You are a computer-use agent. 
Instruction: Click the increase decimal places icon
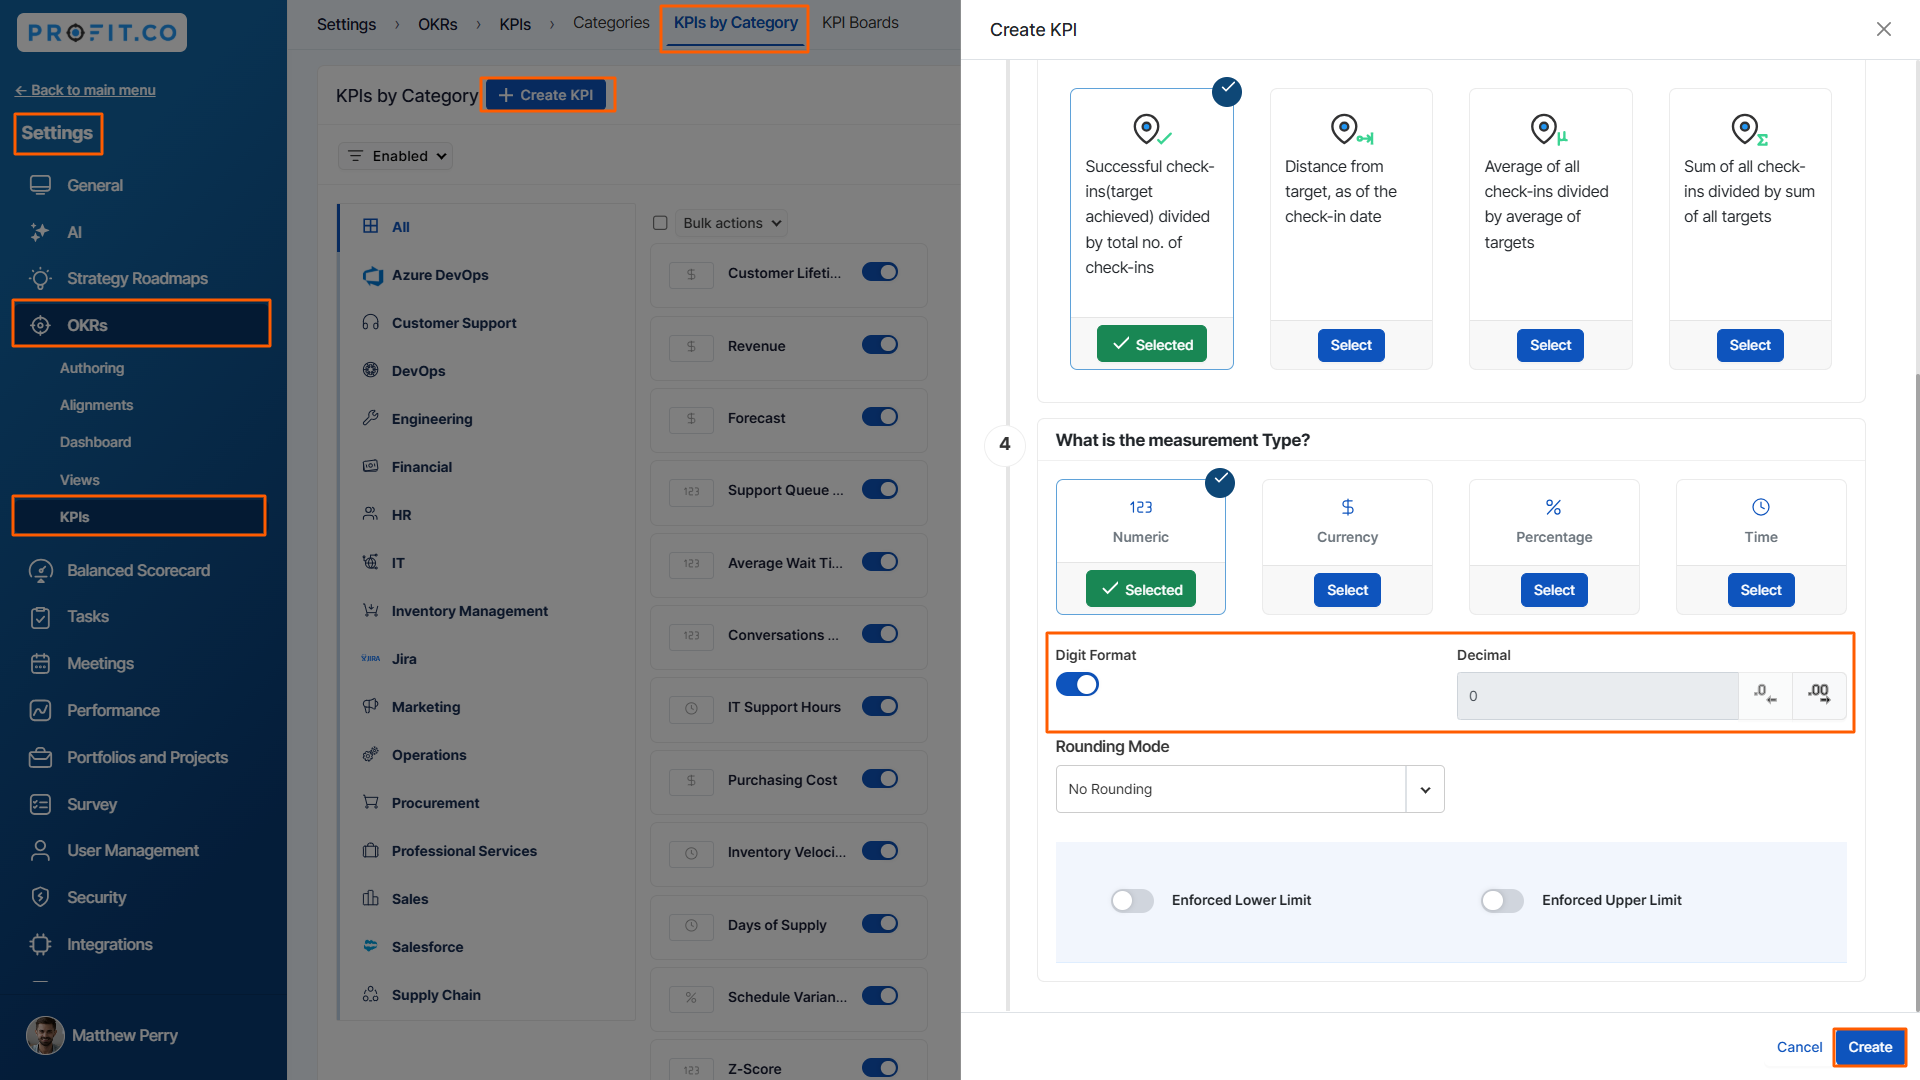[x=1819, y=695]
